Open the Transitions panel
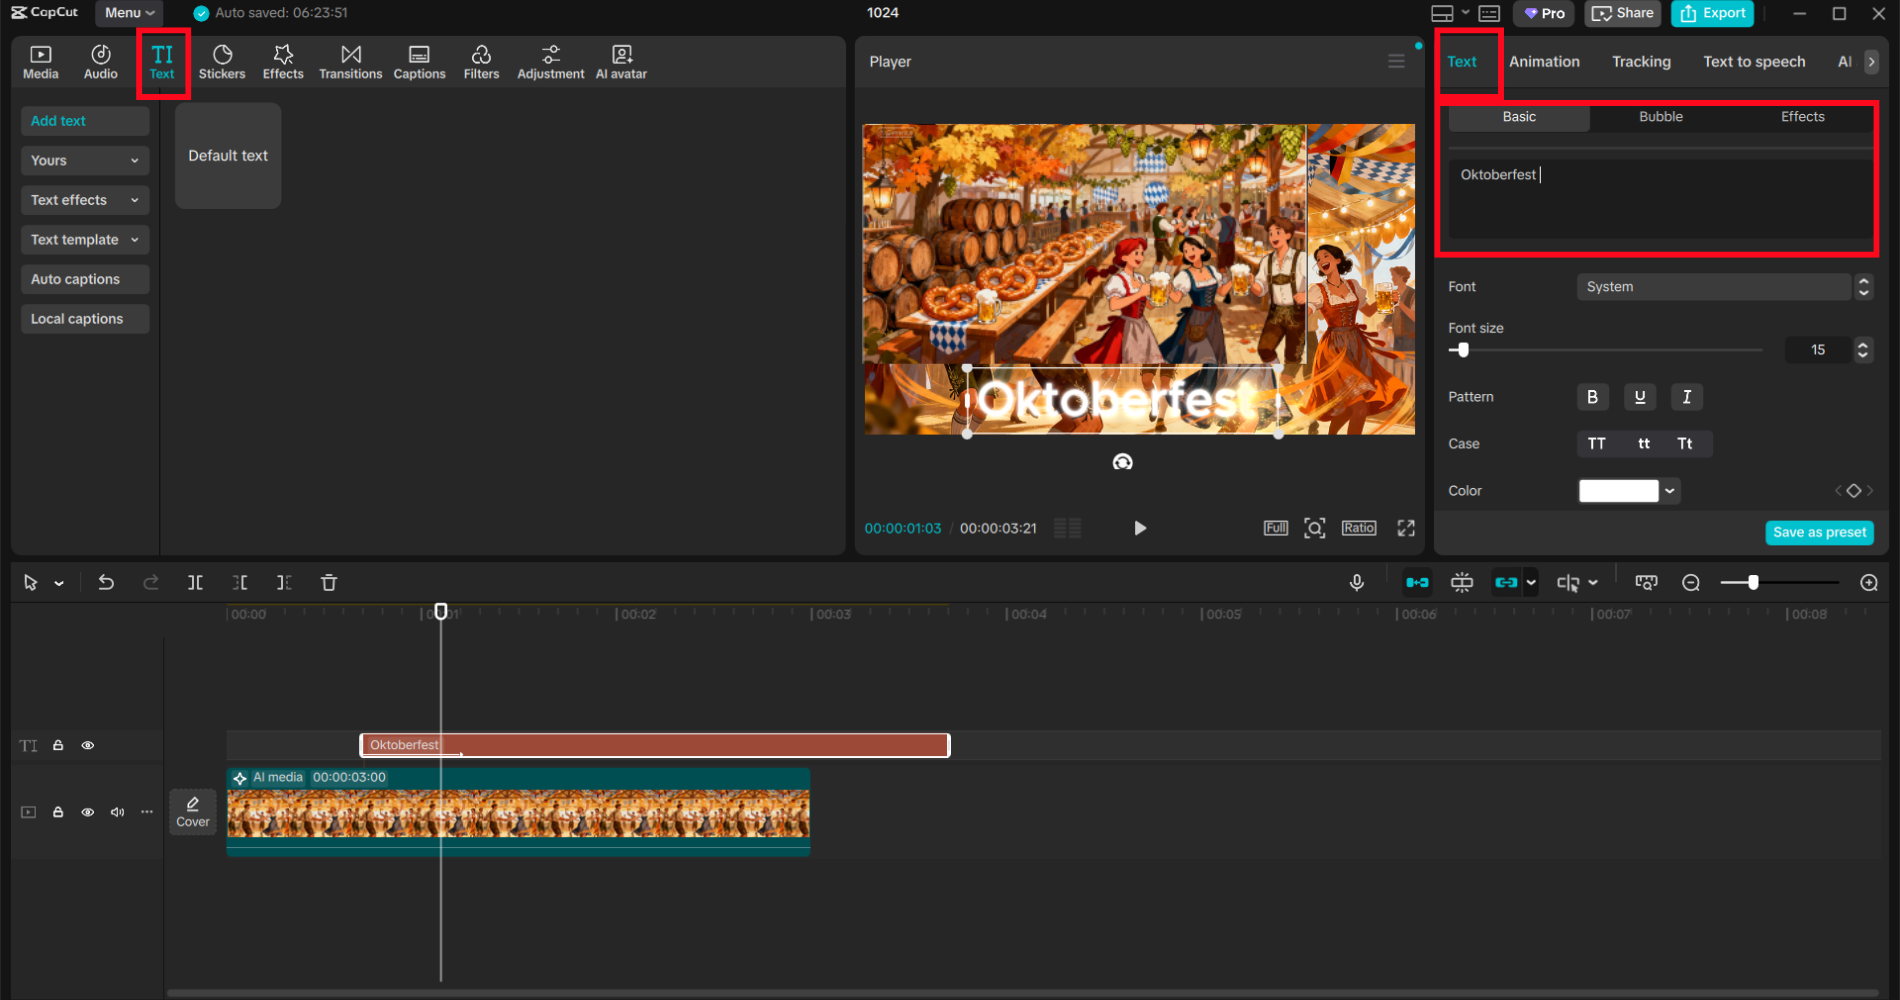 [x=350, y=61]
